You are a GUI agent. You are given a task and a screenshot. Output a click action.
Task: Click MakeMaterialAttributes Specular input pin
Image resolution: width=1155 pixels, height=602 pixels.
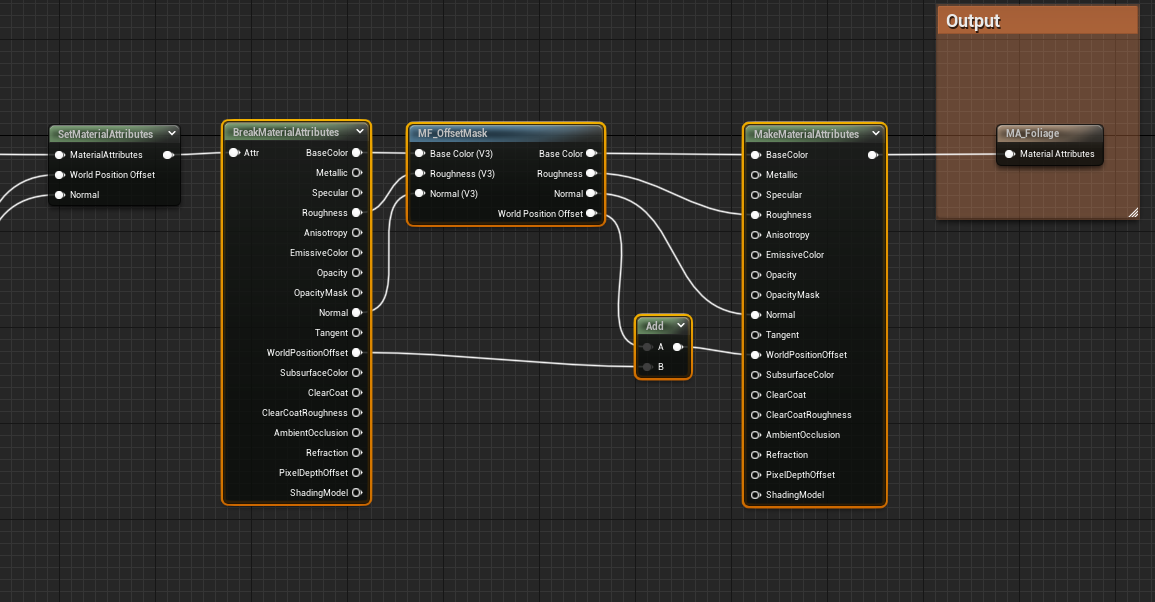[756, 195]
